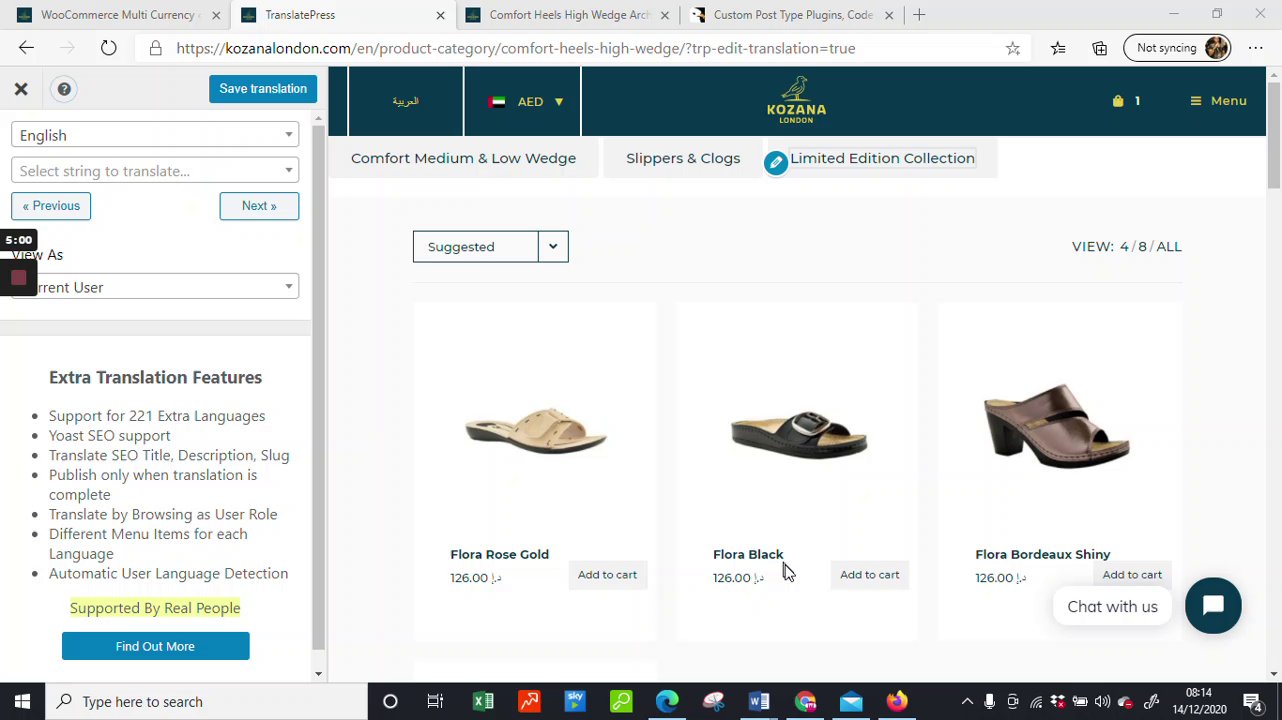Viewport: 1282px width, 720px height.
Task: View site security lock icon
Action: [155, 48]
